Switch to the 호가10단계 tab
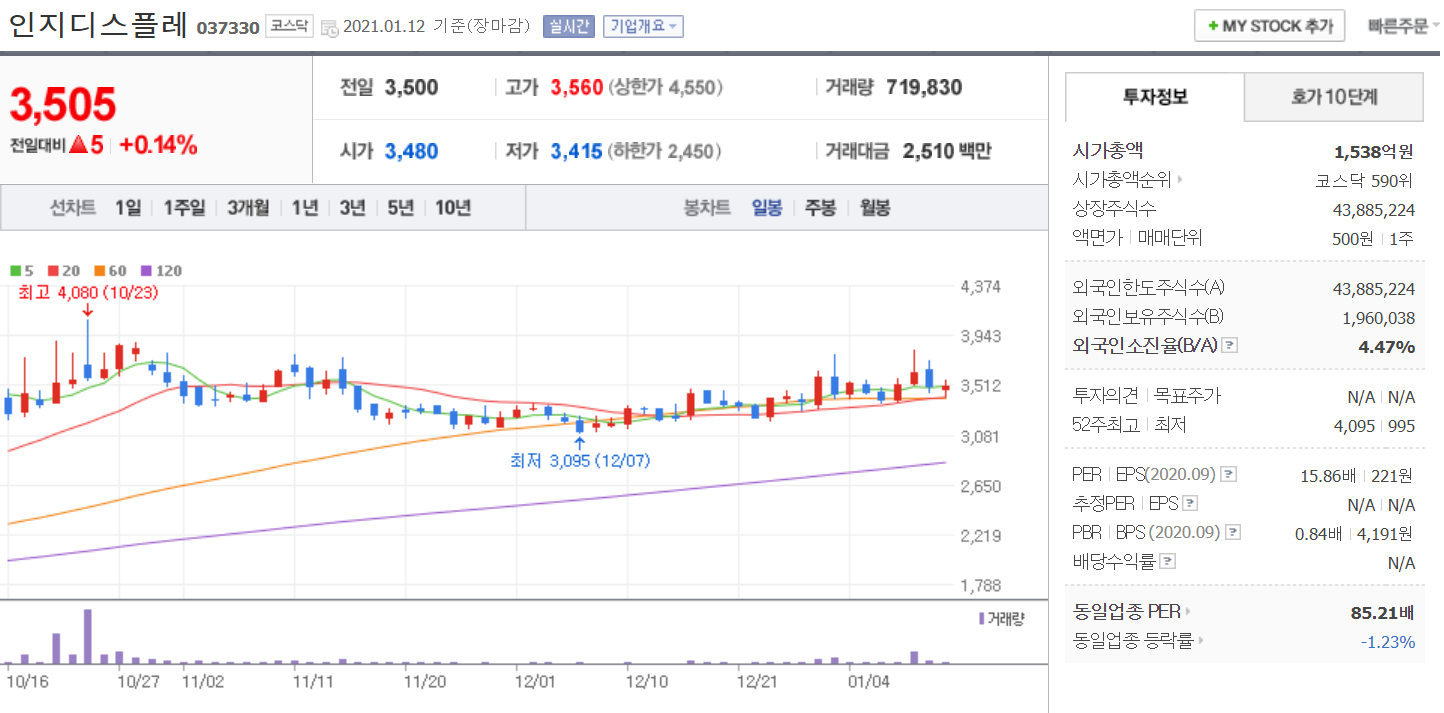The image size is (1444, 713). click(x=1333, y=97)
